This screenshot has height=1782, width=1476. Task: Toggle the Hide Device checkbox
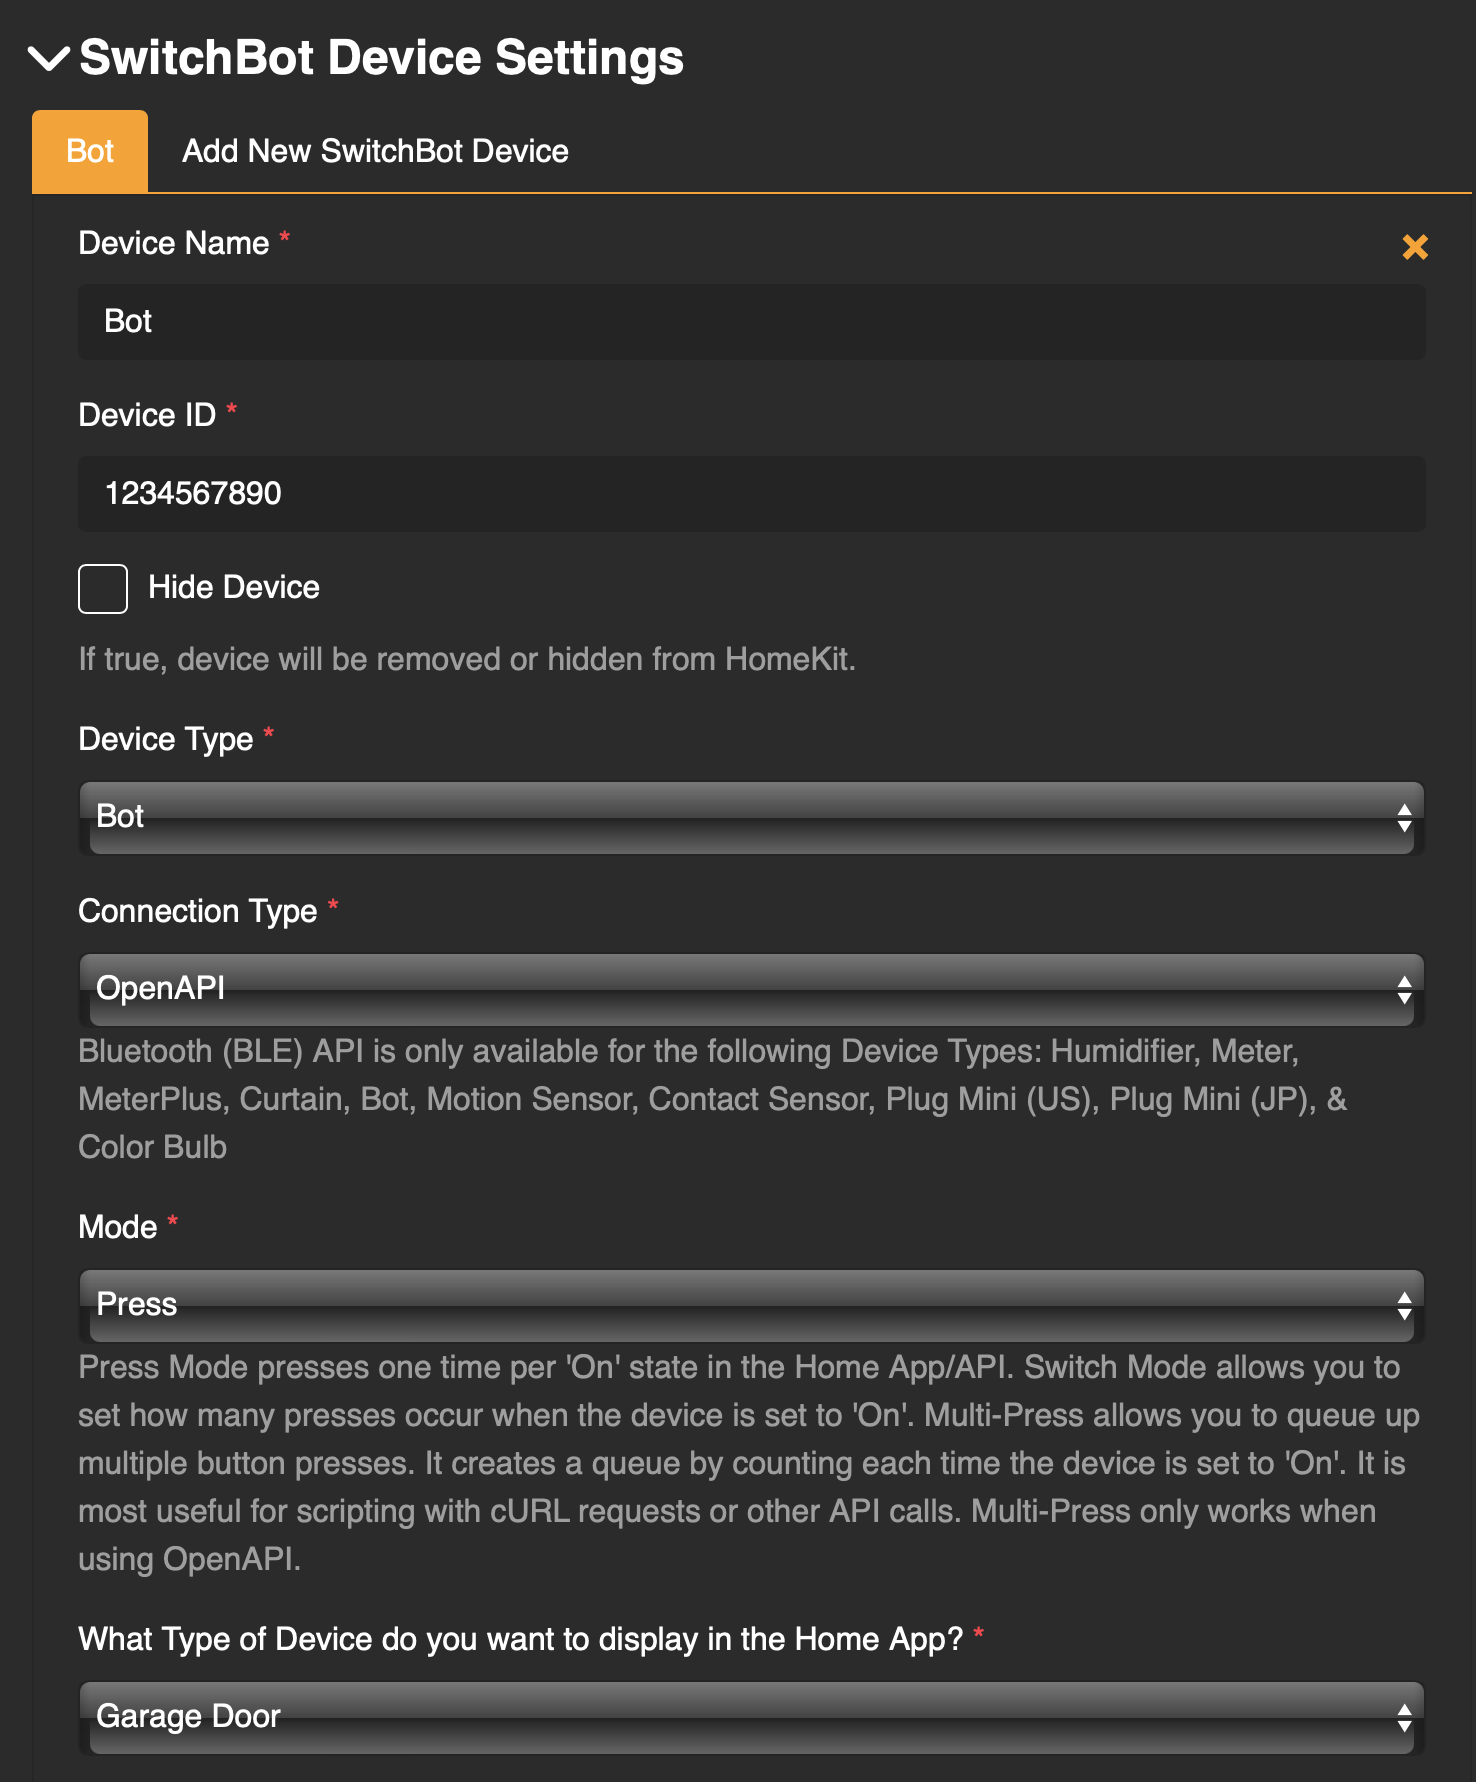[x=103, y=588]
